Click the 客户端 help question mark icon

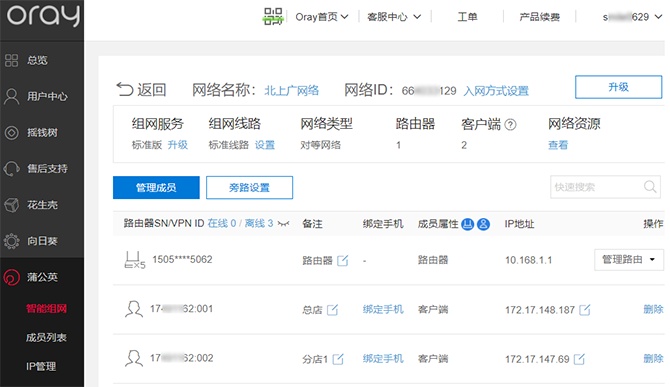point(510,124)
